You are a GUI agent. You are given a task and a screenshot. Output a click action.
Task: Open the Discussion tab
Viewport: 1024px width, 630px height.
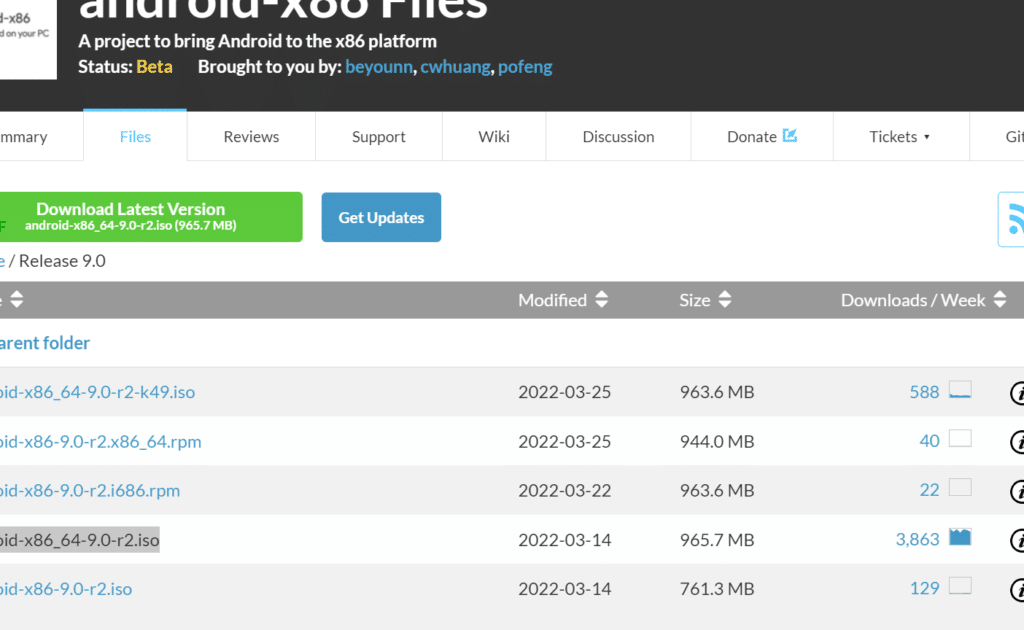618,137
